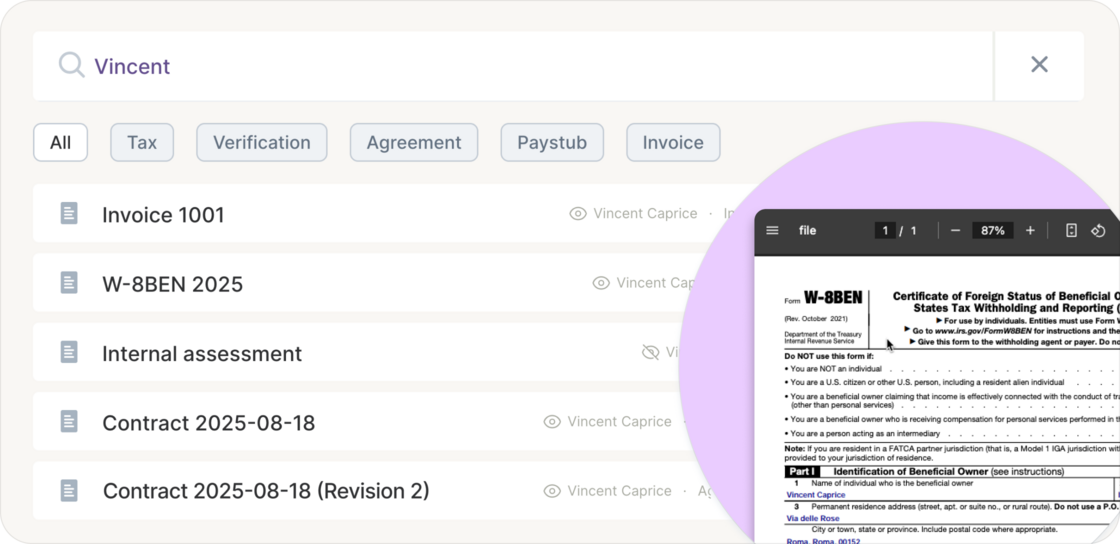Image resolution: width=1120 pixels, height=544 pixels.
Task: Click document icon beside Invoice 1001
Action: coord(69,213)
